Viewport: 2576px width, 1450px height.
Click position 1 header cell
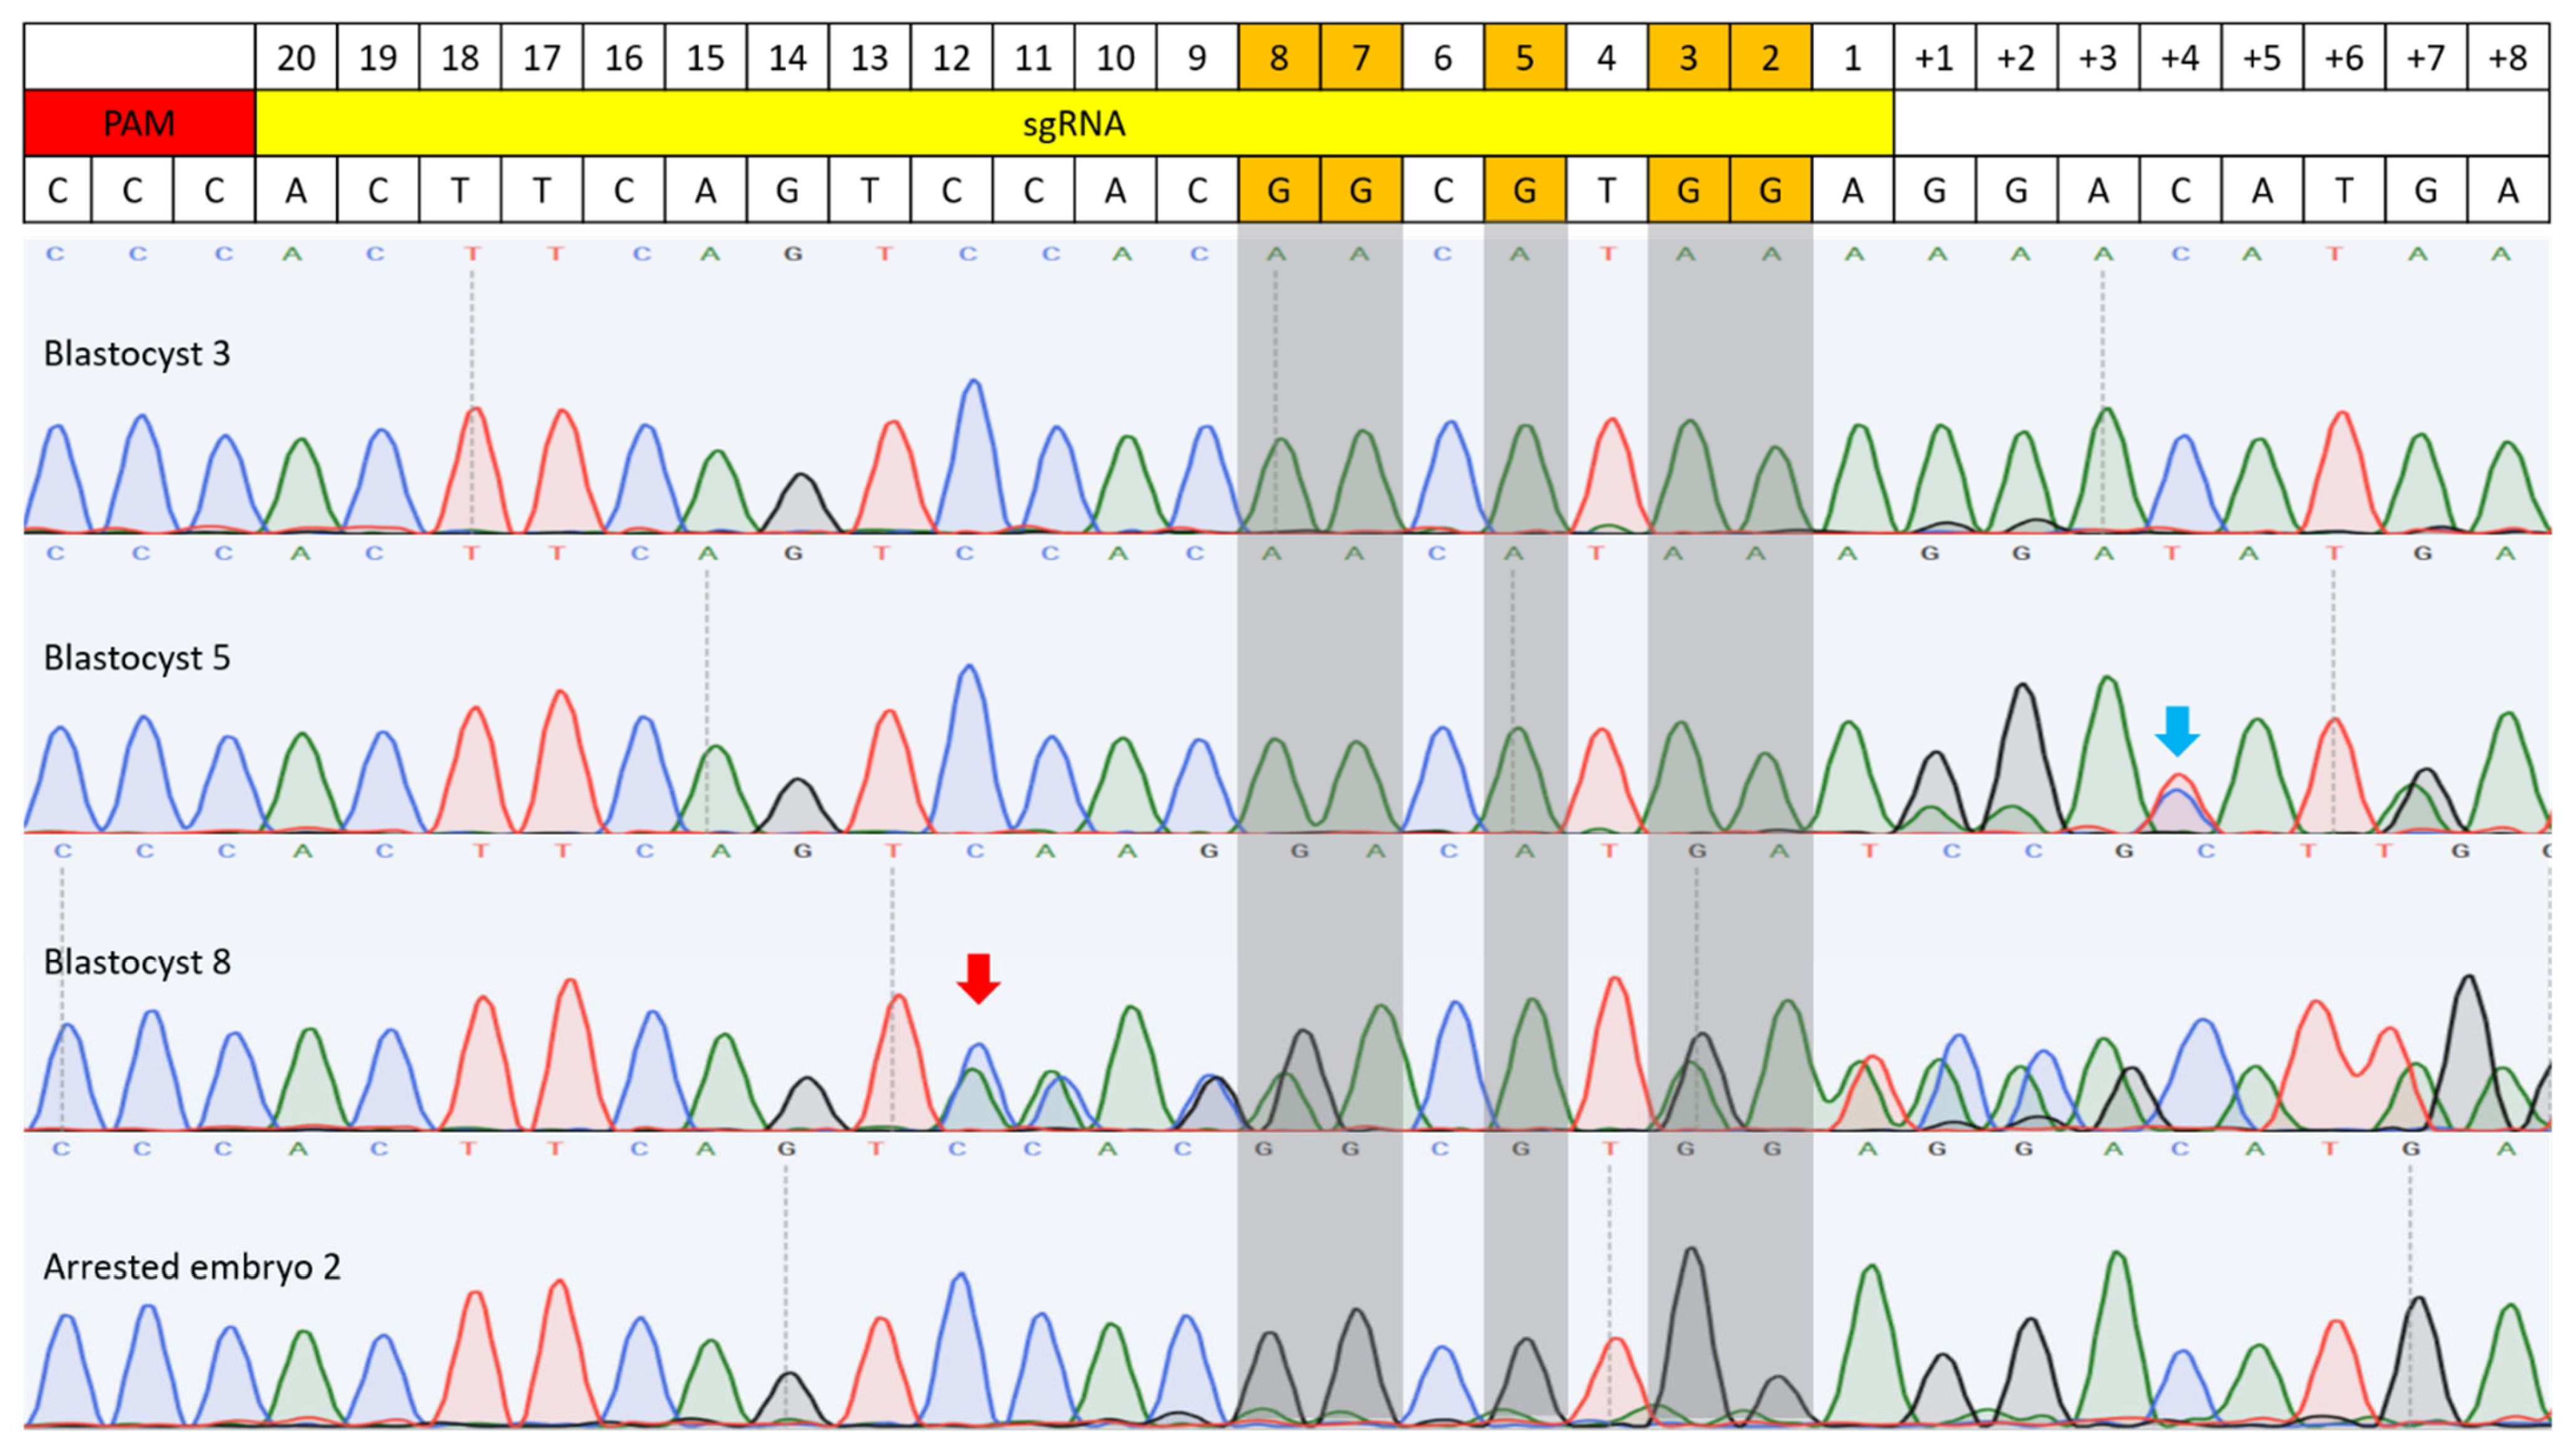[x=1852, y=57]
